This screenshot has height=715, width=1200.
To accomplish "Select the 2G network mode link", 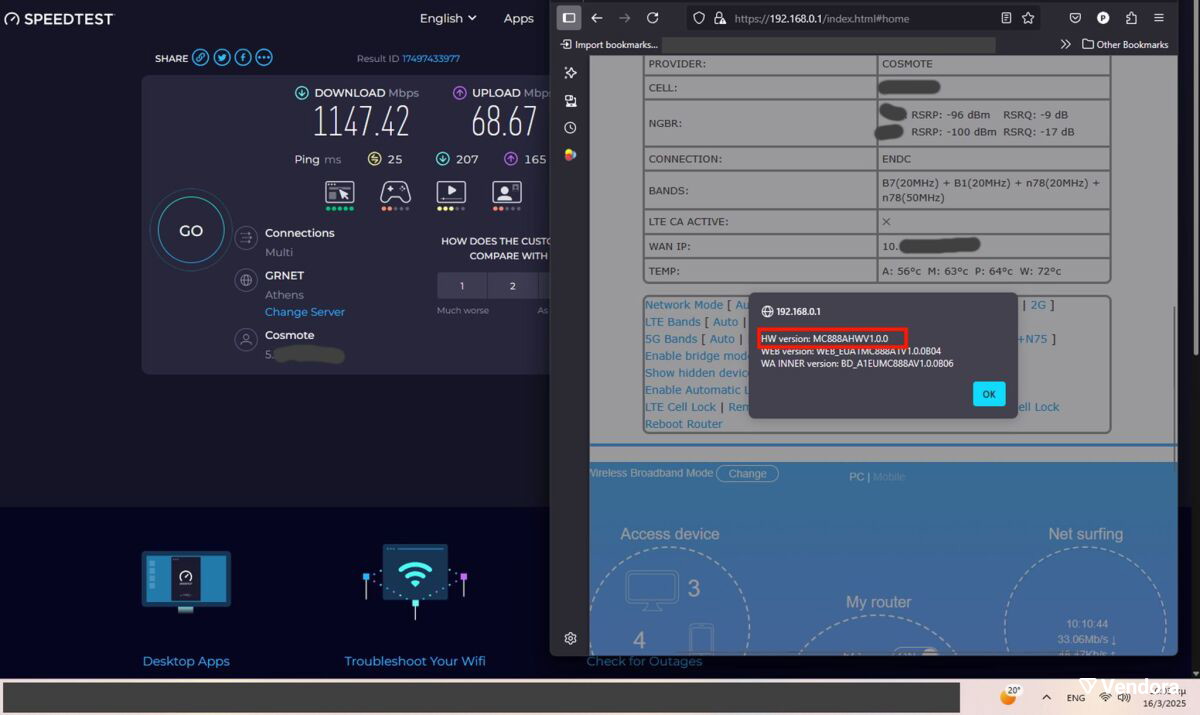I will click(x=1038, y=305).
